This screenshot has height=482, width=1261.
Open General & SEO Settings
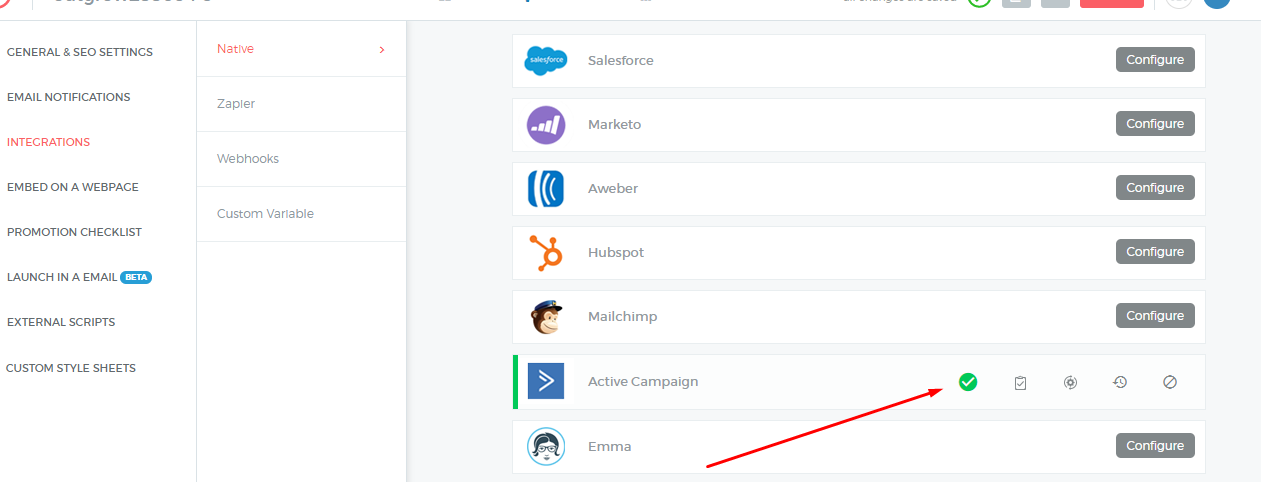pos(80,52)
